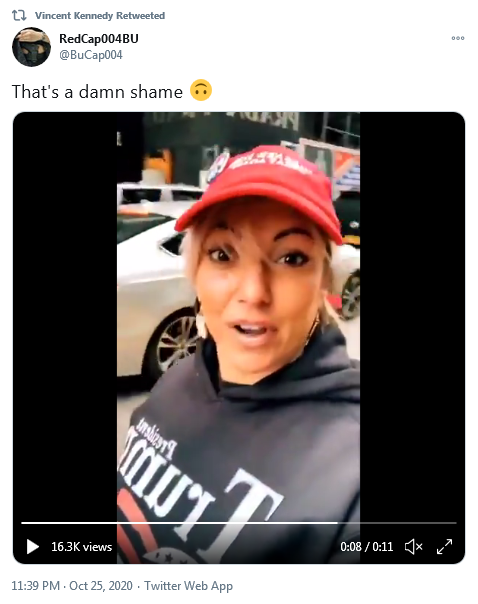This screenshot has height=604, width=478.
Task: Click the @BuCap004 handle
Action: click(91, 55)
